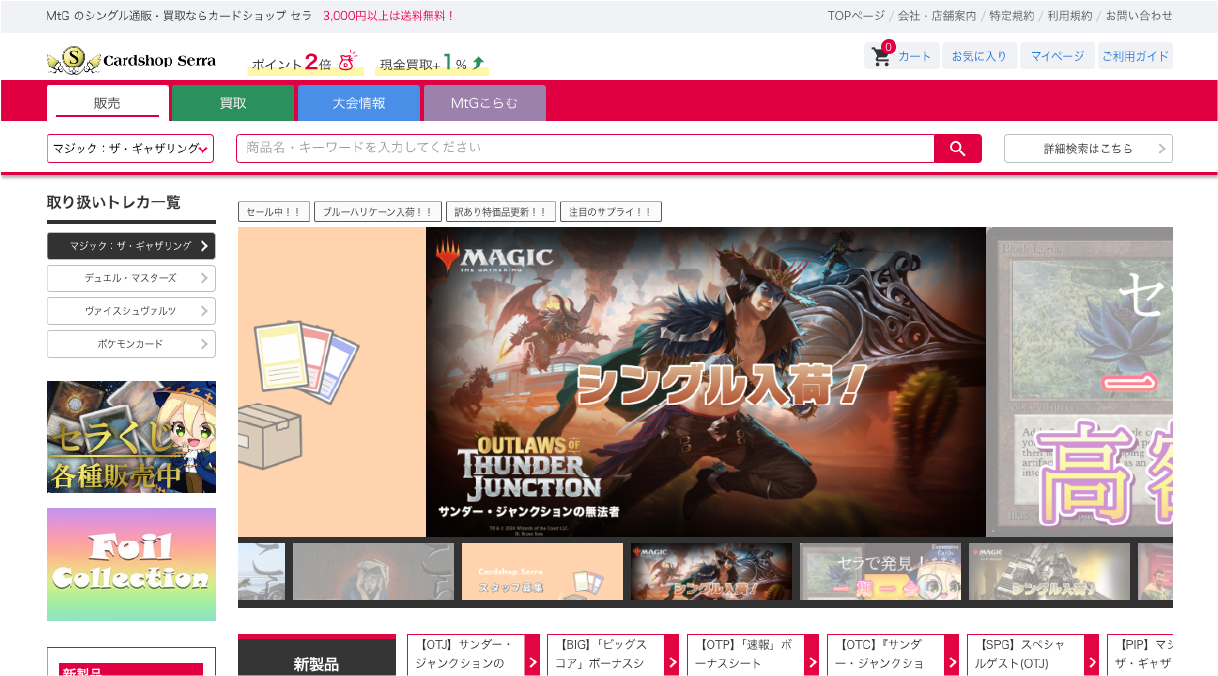
Task: Open the 利用規約 link
Action: click(x=1070, y=16)
